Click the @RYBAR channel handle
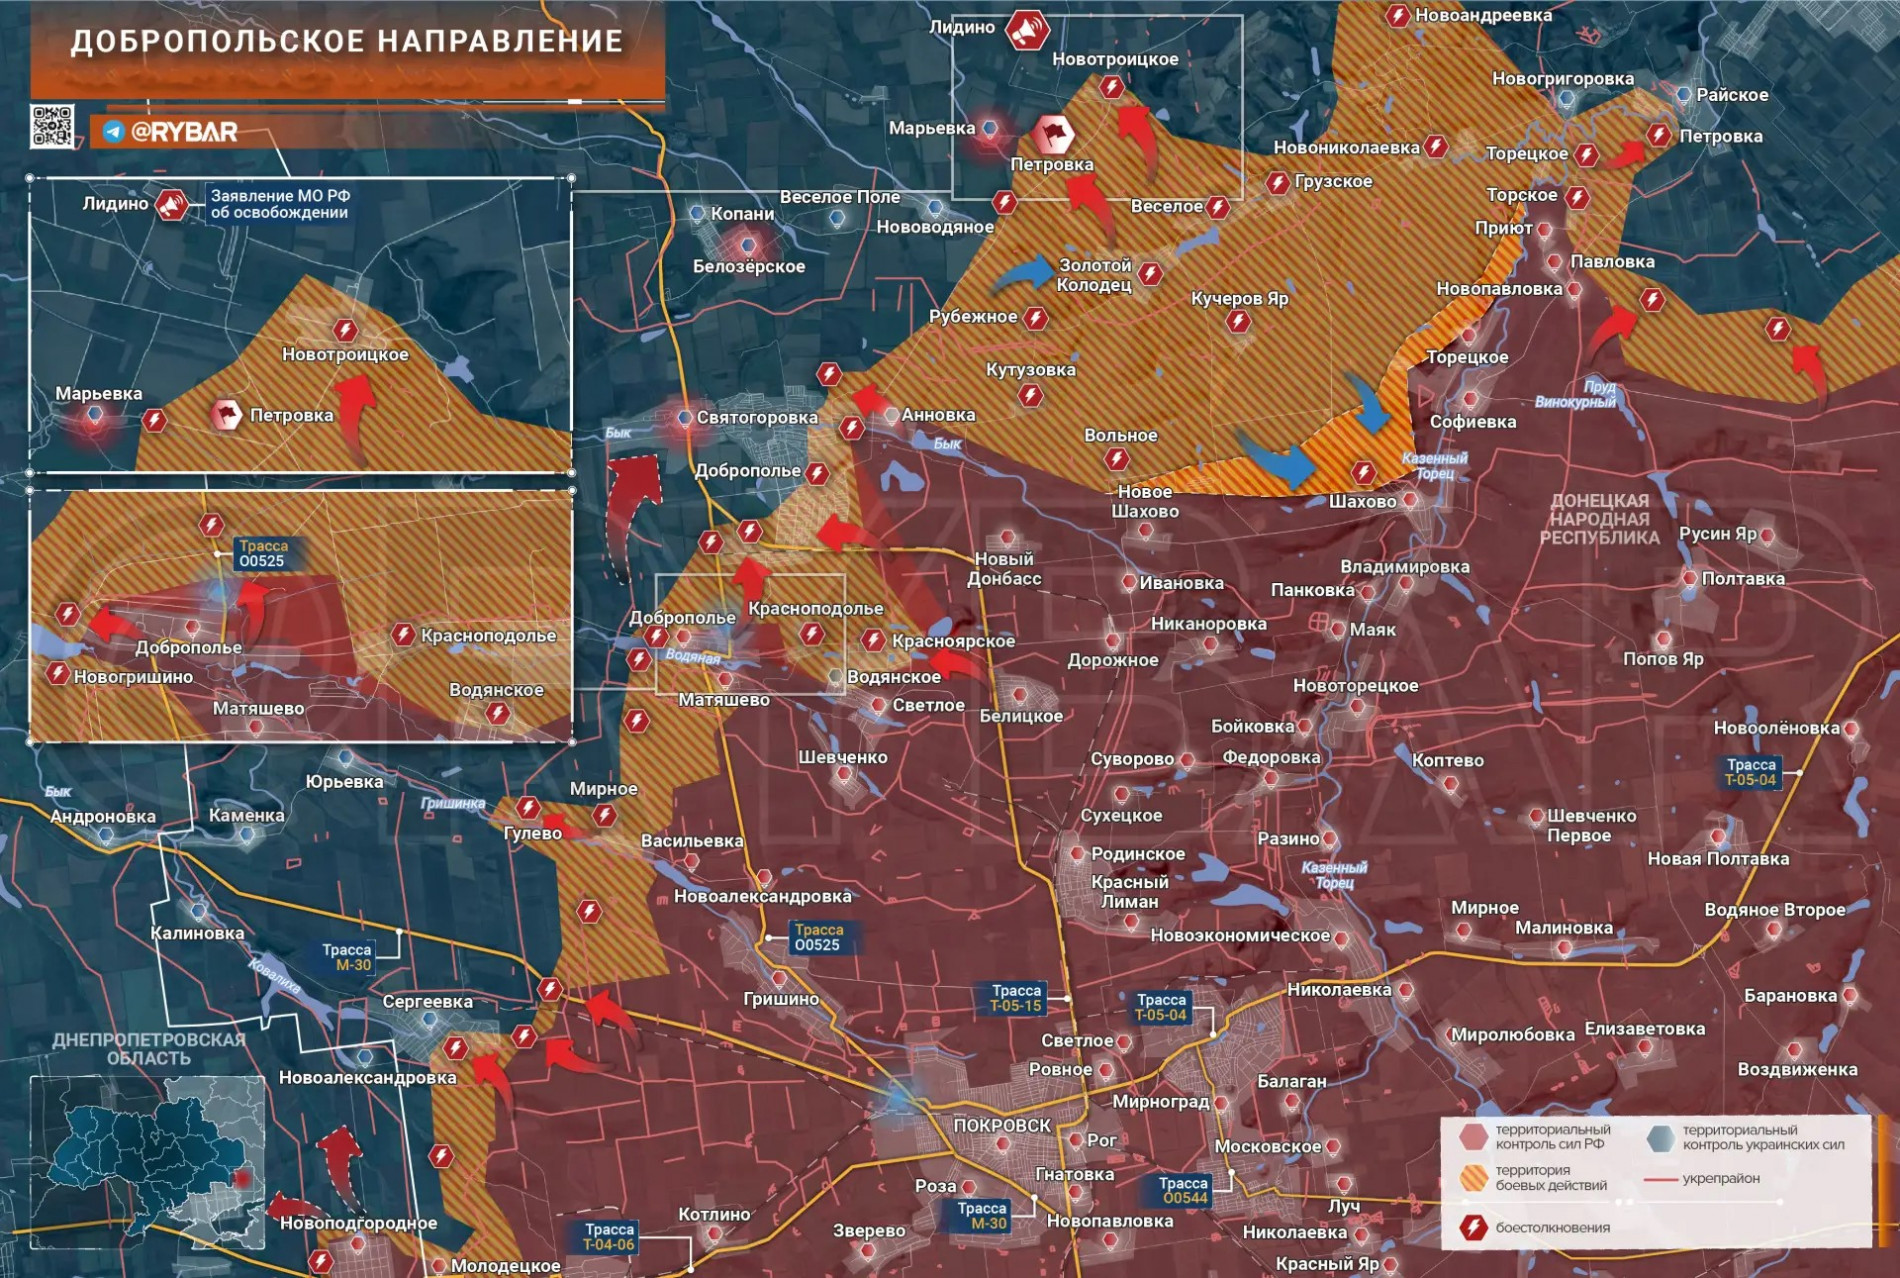1900x1278 pixels. (184, 132)
